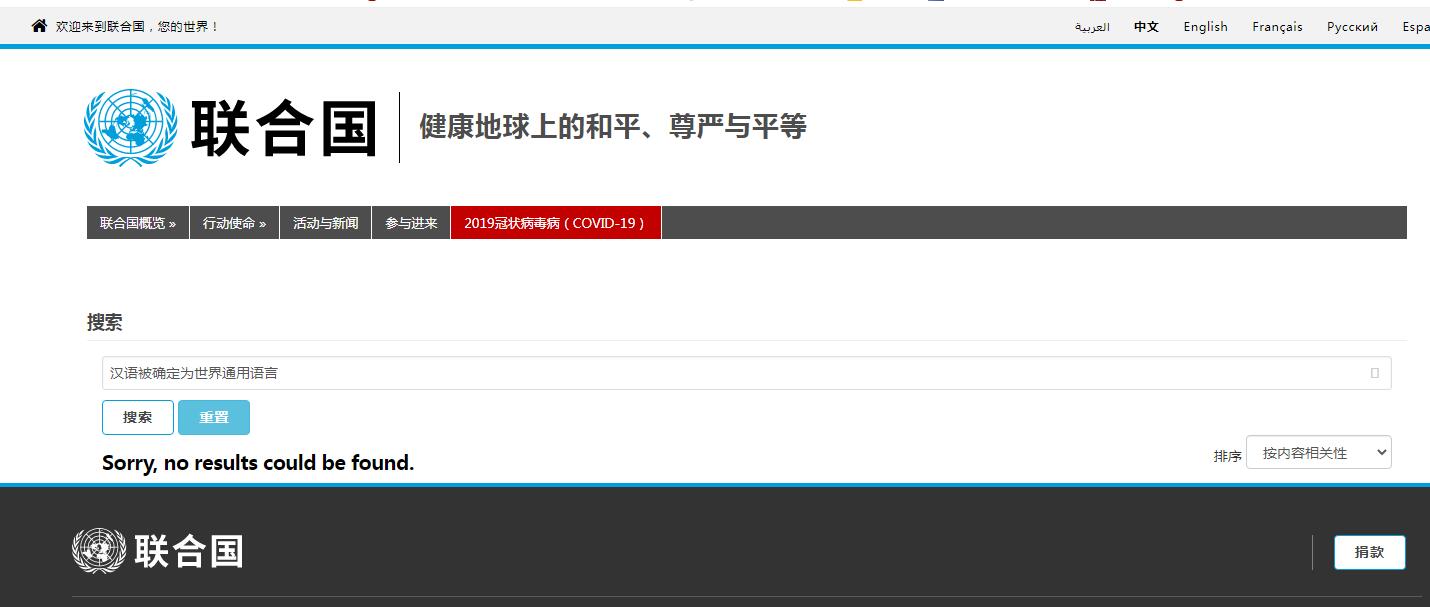Click the home icon in top bar

tap(39, 26)
